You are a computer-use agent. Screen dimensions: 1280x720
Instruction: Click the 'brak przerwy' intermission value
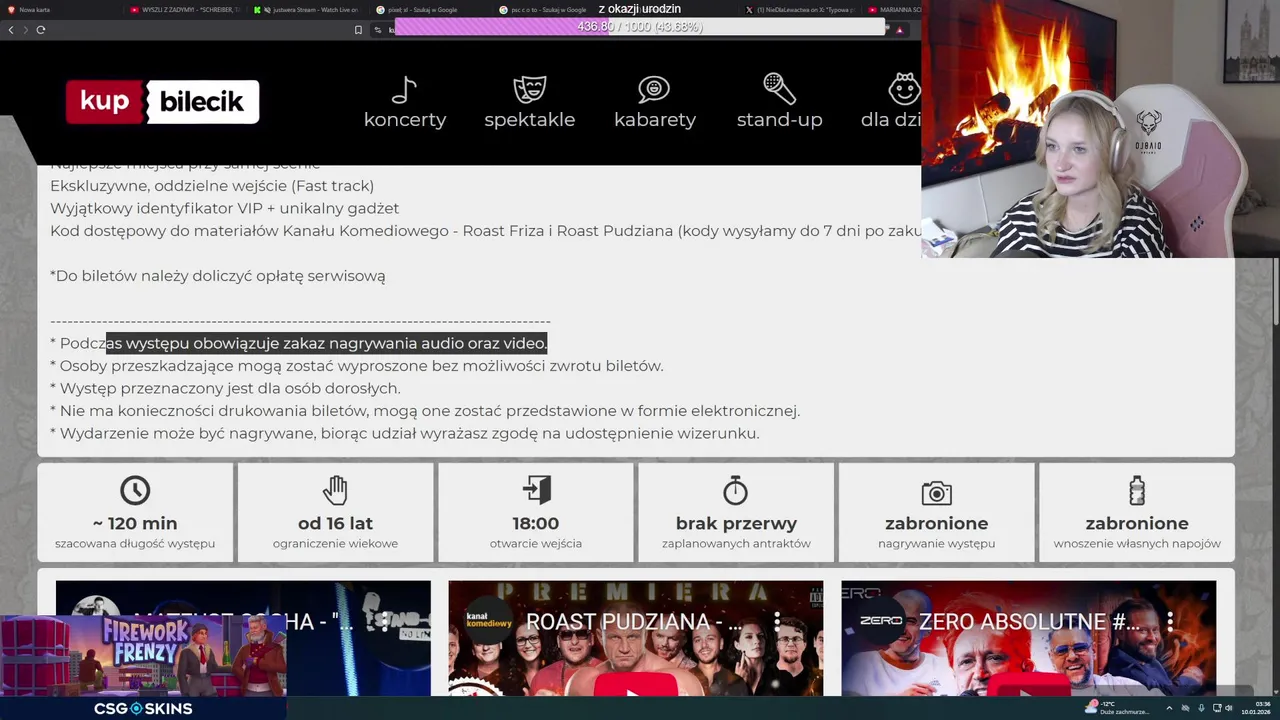point(736,523)
